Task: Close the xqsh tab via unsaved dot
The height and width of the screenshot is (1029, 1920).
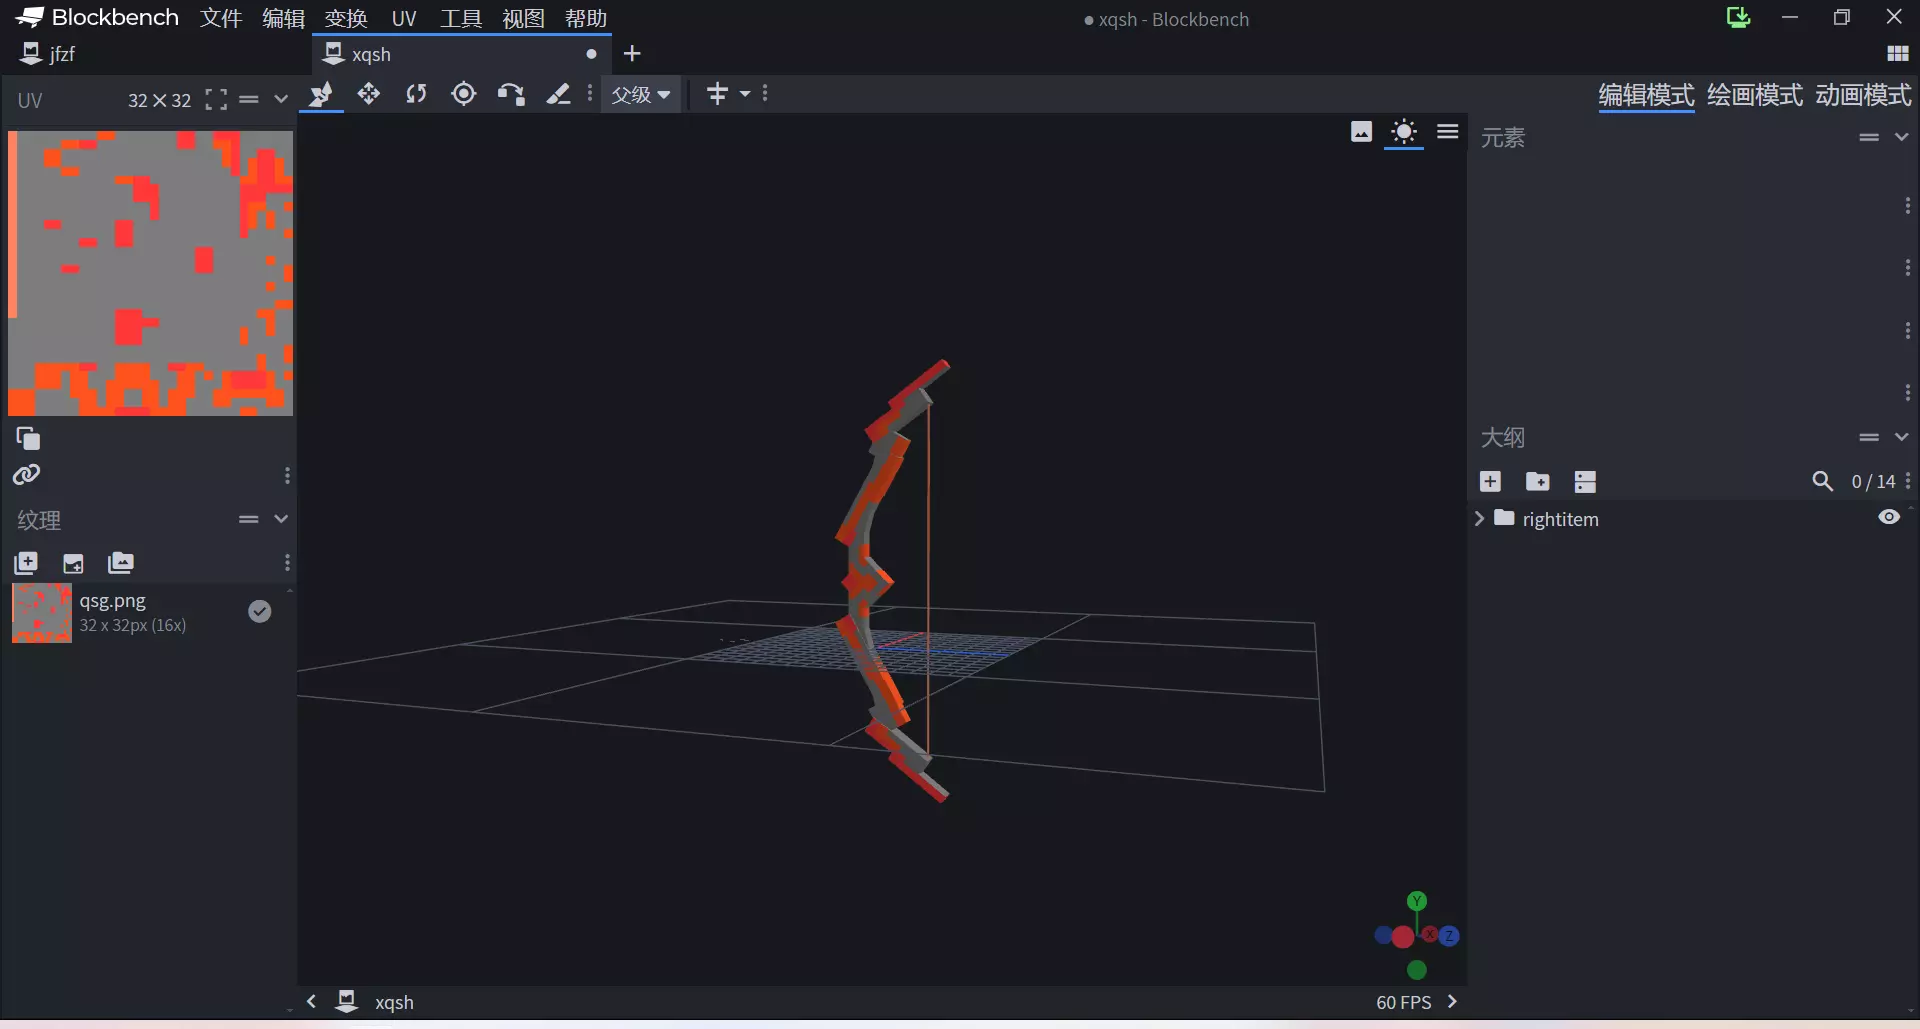Action: point(591,54)
